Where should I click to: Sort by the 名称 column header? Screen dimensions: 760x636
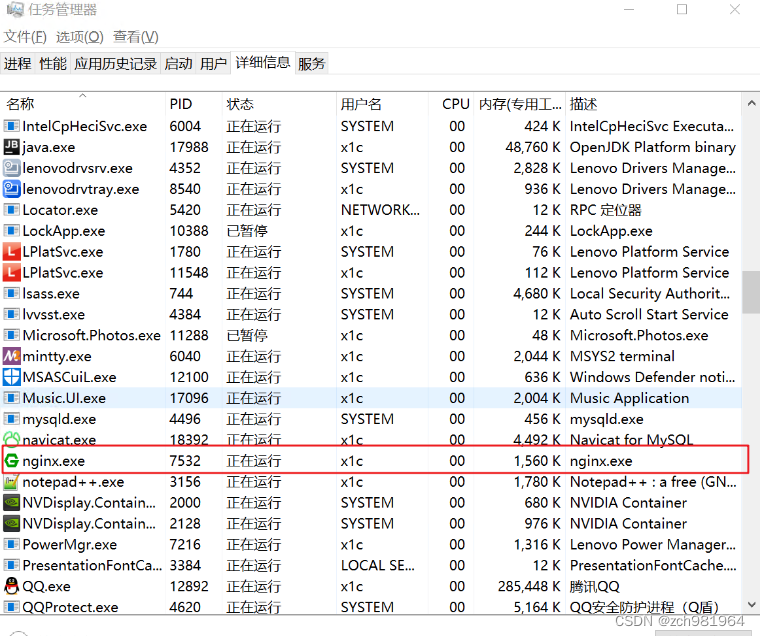coord(83,104)
